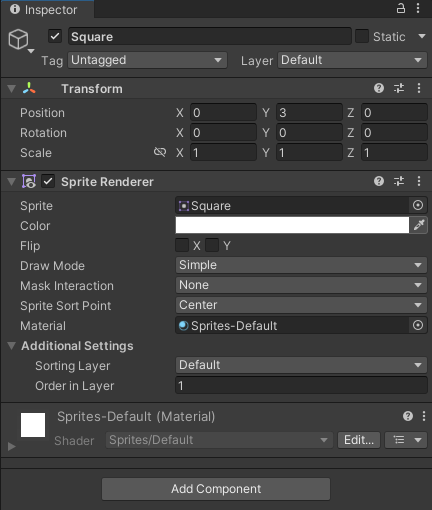Viewport: 432px width, 510px height.
Task: Click the object name field Square
Action: 210,36
